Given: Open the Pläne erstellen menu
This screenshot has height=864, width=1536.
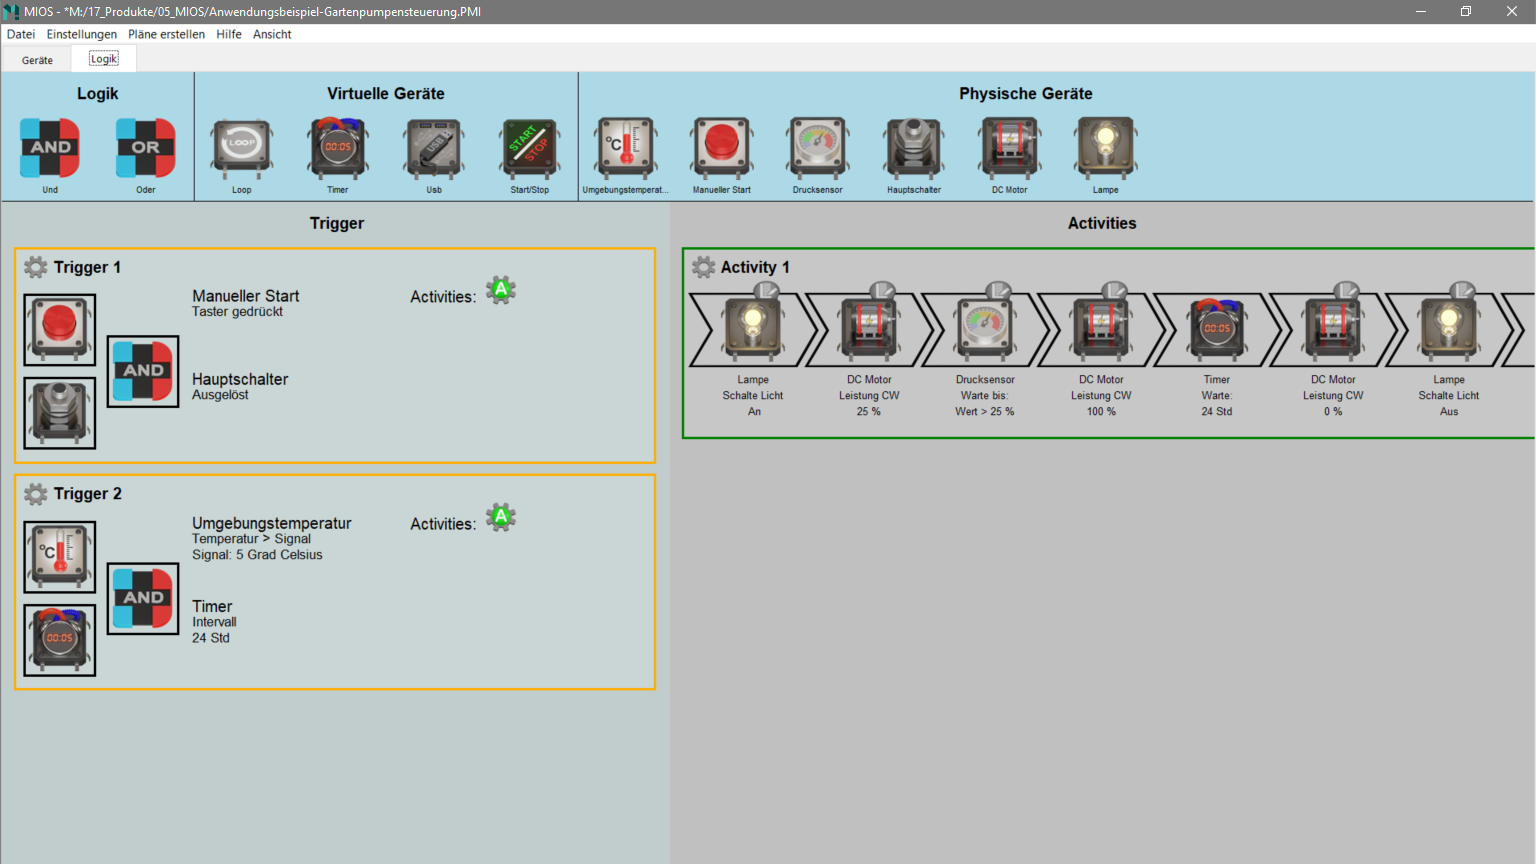Looking at the screenshot, I should [166, 34].
